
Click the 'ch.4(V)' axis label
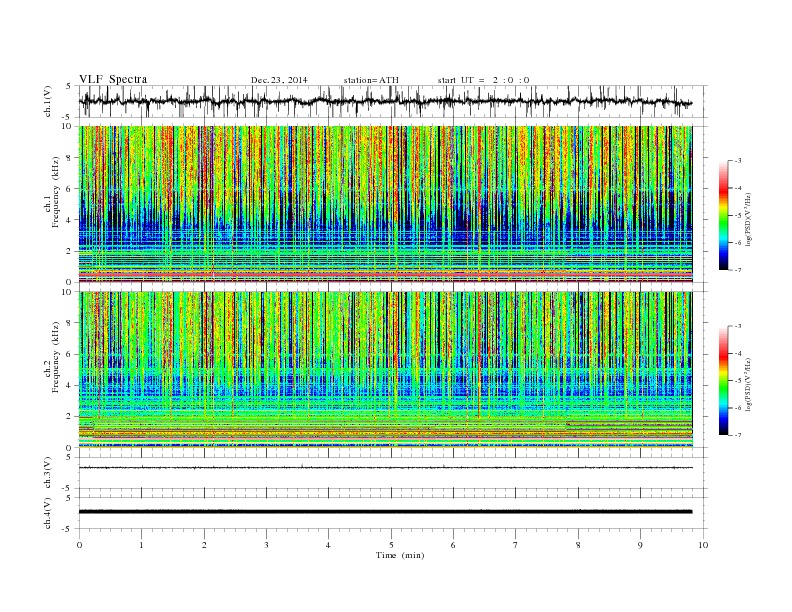(48, 513)
